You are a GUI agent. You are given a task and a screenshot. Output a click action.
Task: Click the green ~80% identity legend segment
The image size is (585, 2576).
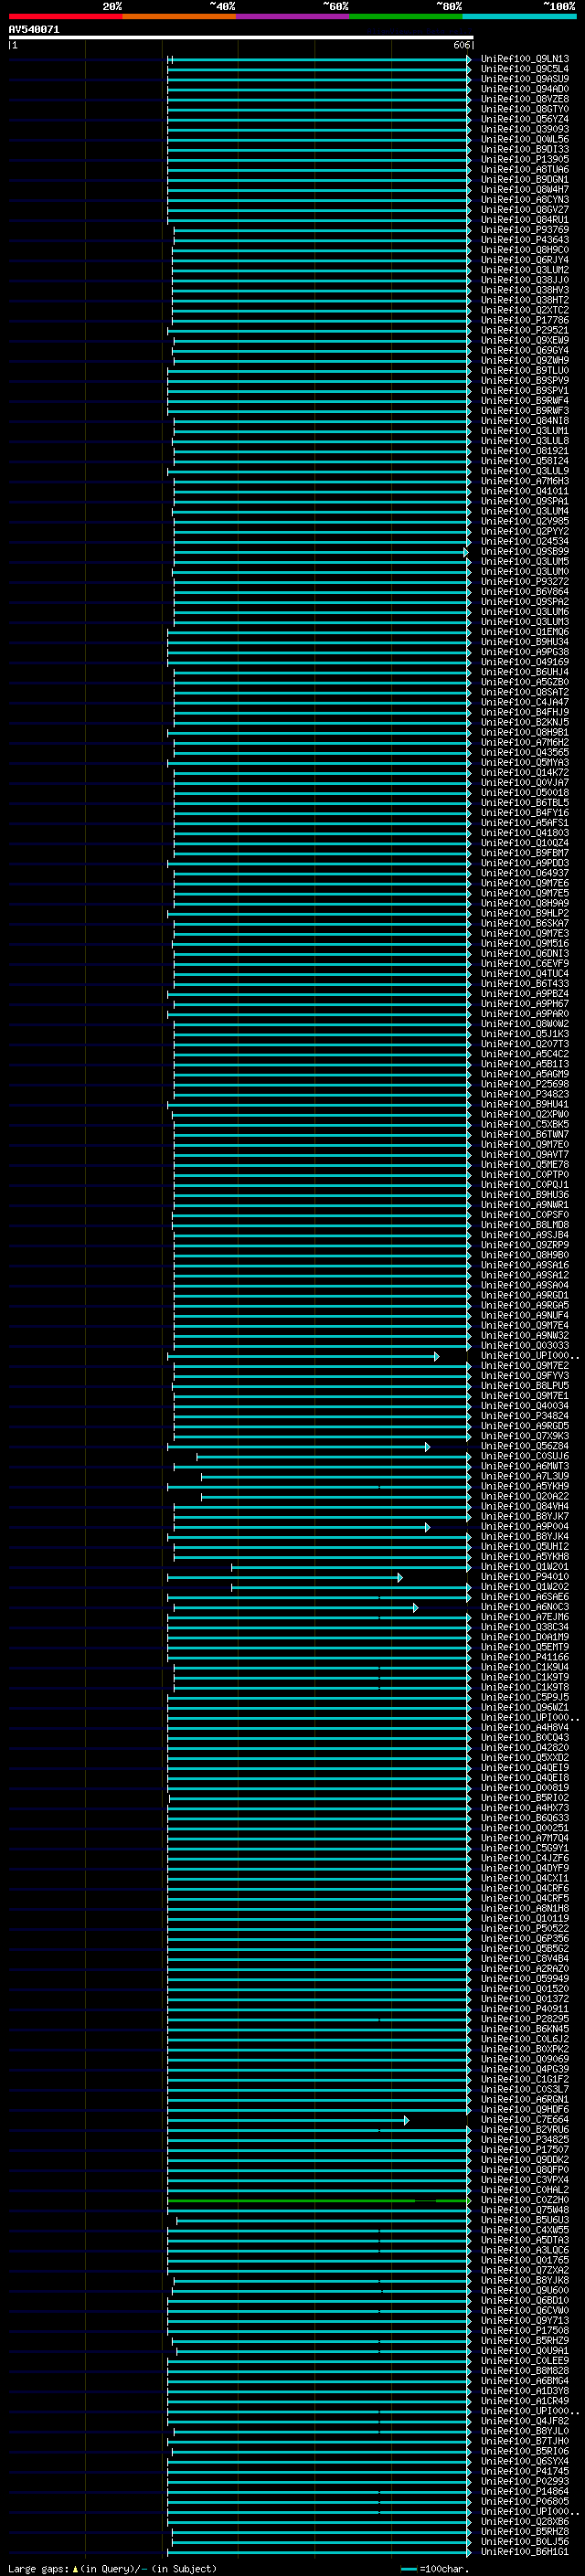(406, 16)
